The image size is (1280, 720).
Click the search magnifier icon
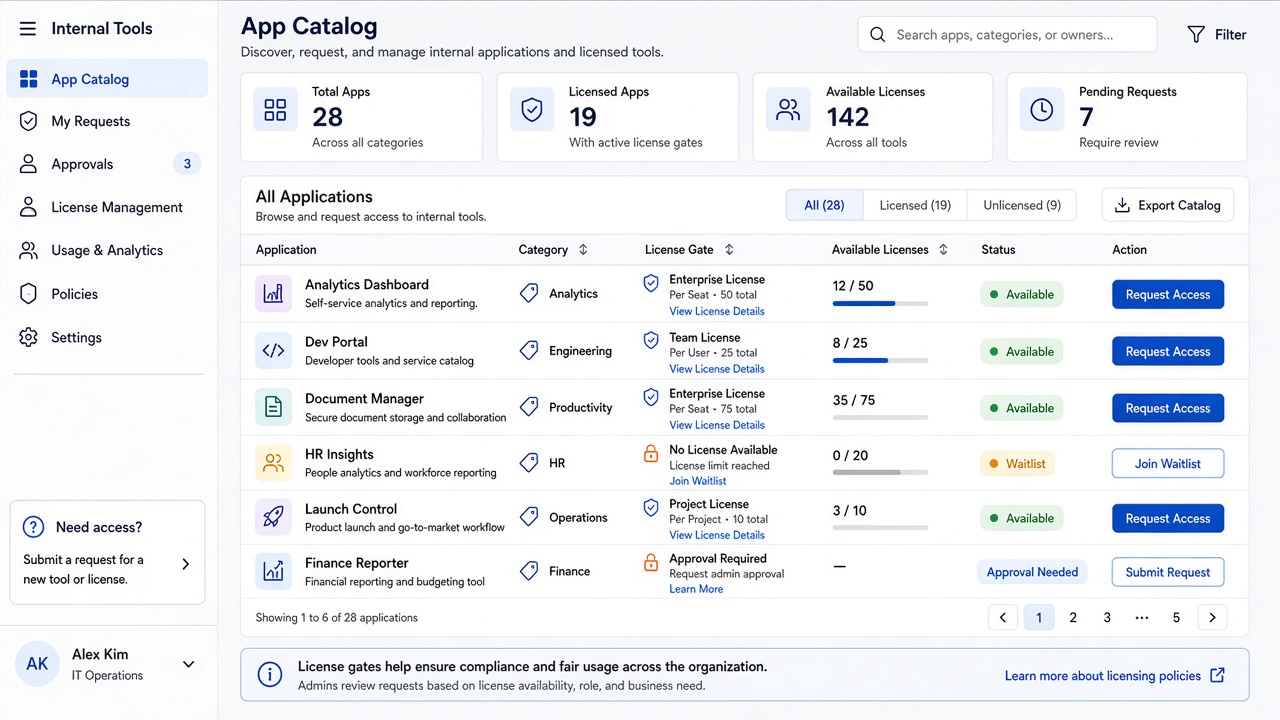coord(878,35)
